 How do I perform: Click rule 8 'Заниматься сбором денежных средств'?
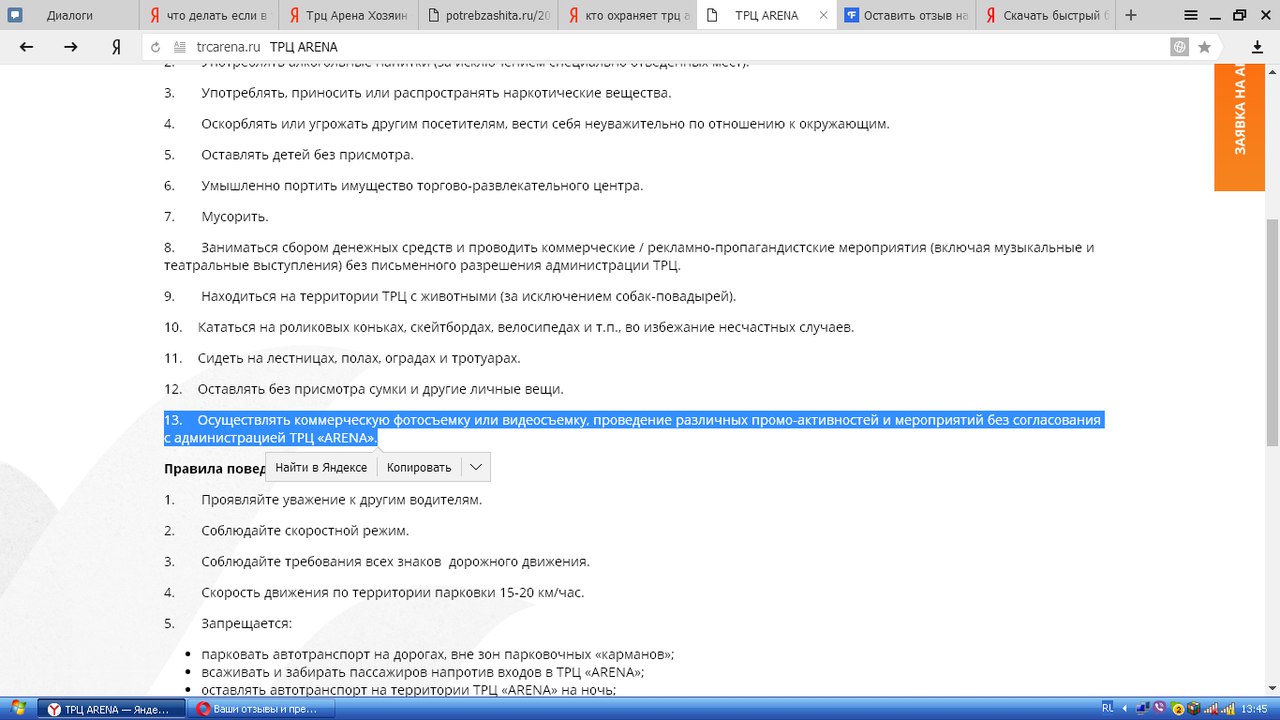pos(629,256)
